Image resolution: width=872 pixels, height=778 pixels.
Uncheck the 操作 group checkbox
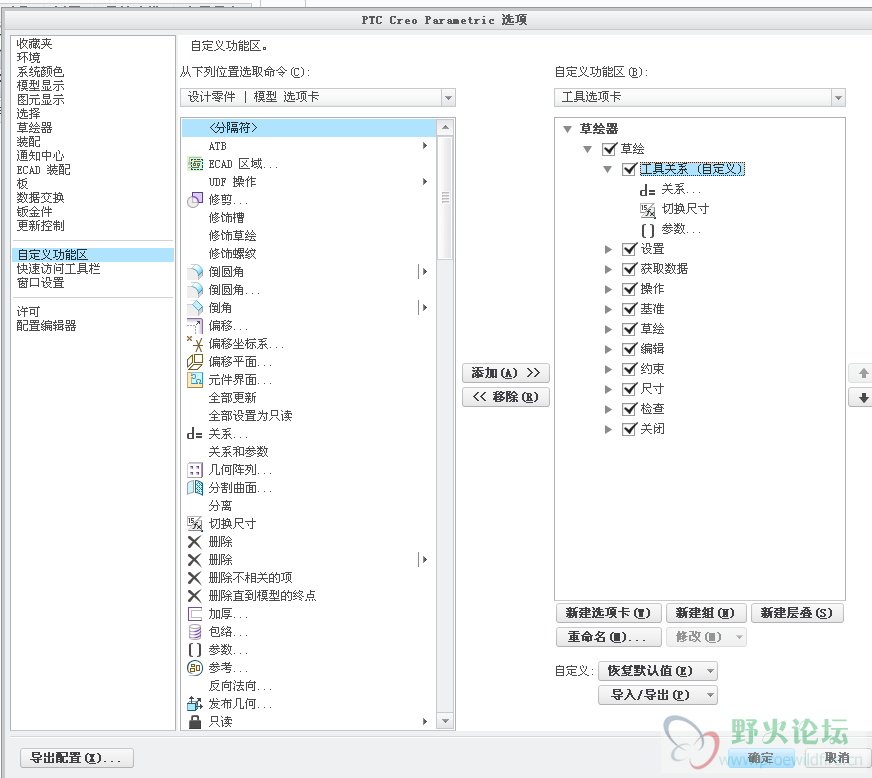pyautogui.click(x=630, y=289)
